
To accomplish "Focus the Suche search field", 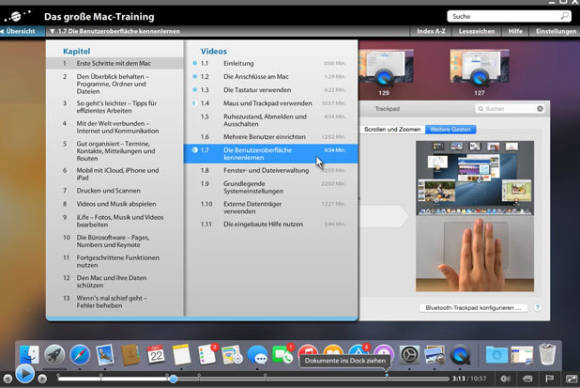I will coord(509,16).
